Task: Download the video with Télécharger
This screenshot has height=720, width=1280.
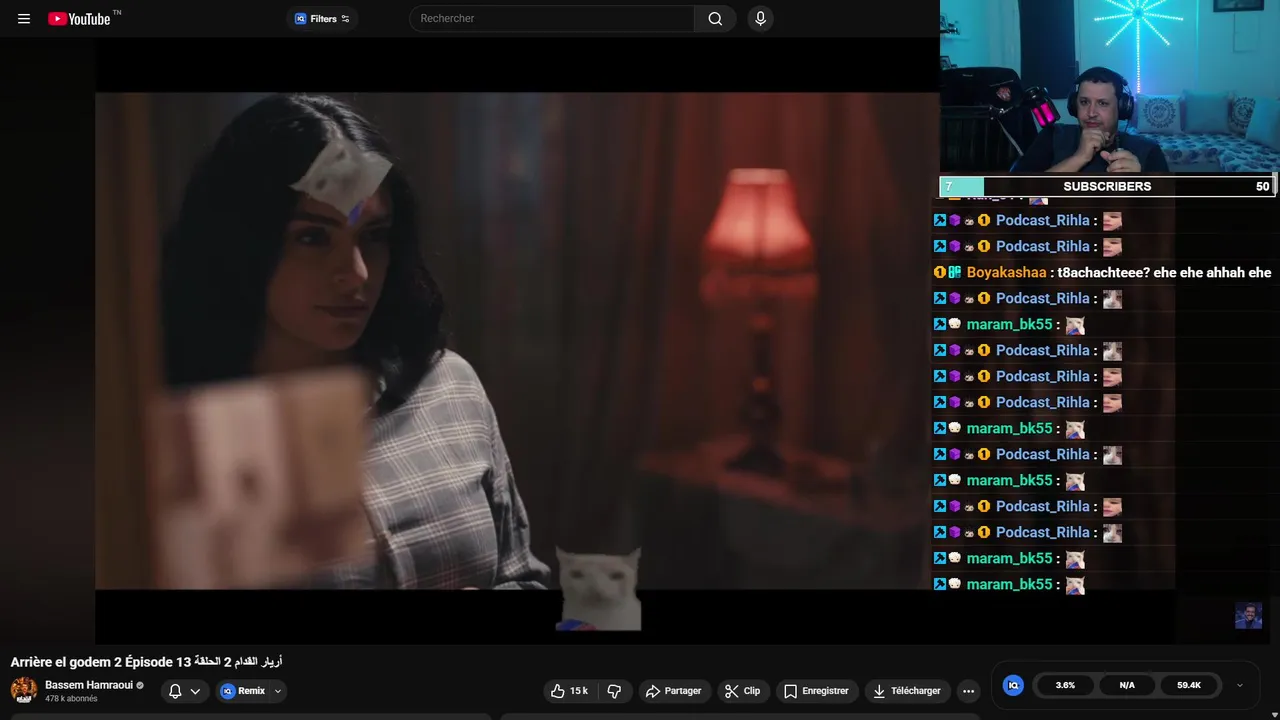Action: 906,691
